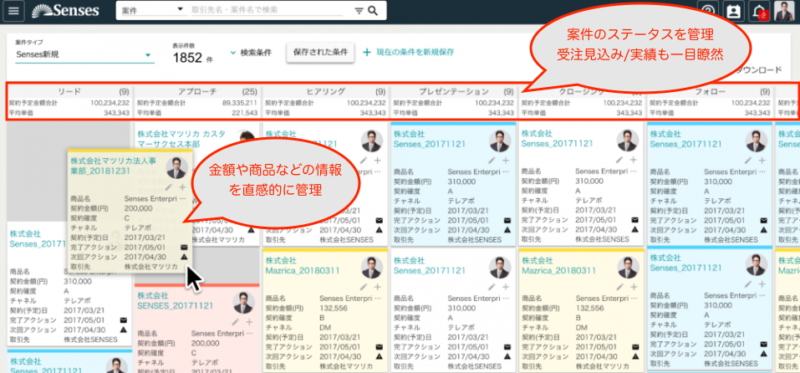800x373 pixels.
Task: Click avatar on クロージング Mazrica_20180311 card
Action: pos(628,267)
